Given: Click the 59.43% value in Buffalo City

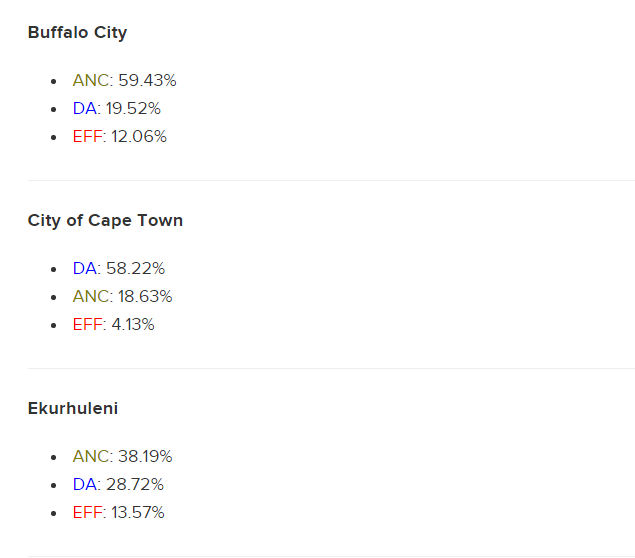Looking at the screenshot, I should coord(147,80).
